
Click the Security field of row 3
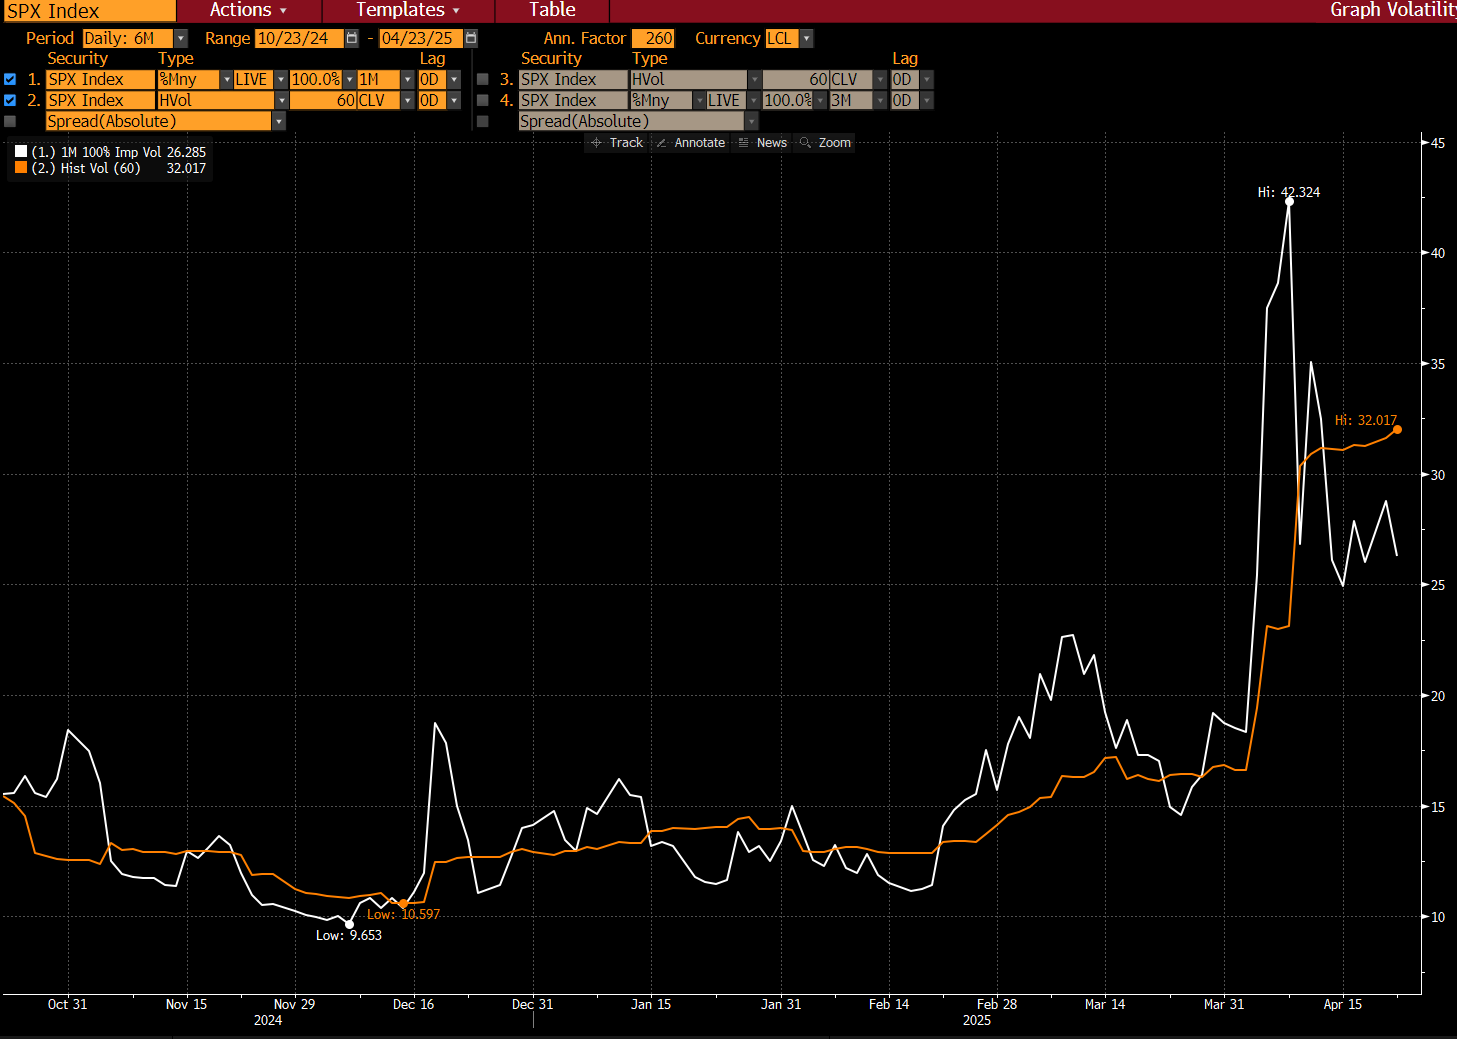point(573,79)
